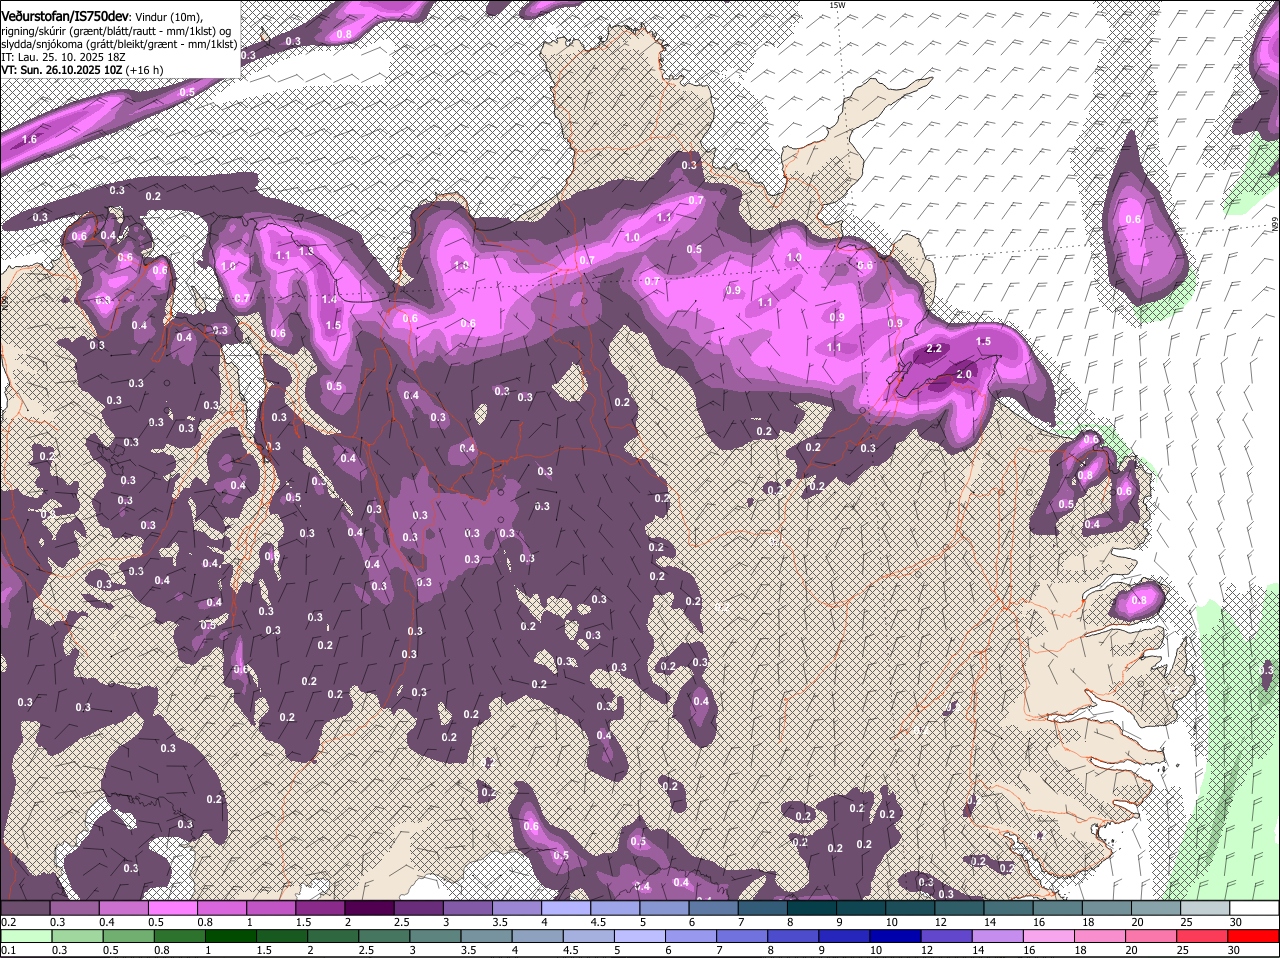Click the '0.2' label in the upper legend
The image size is (1280, 958).
tap(8, 922)
